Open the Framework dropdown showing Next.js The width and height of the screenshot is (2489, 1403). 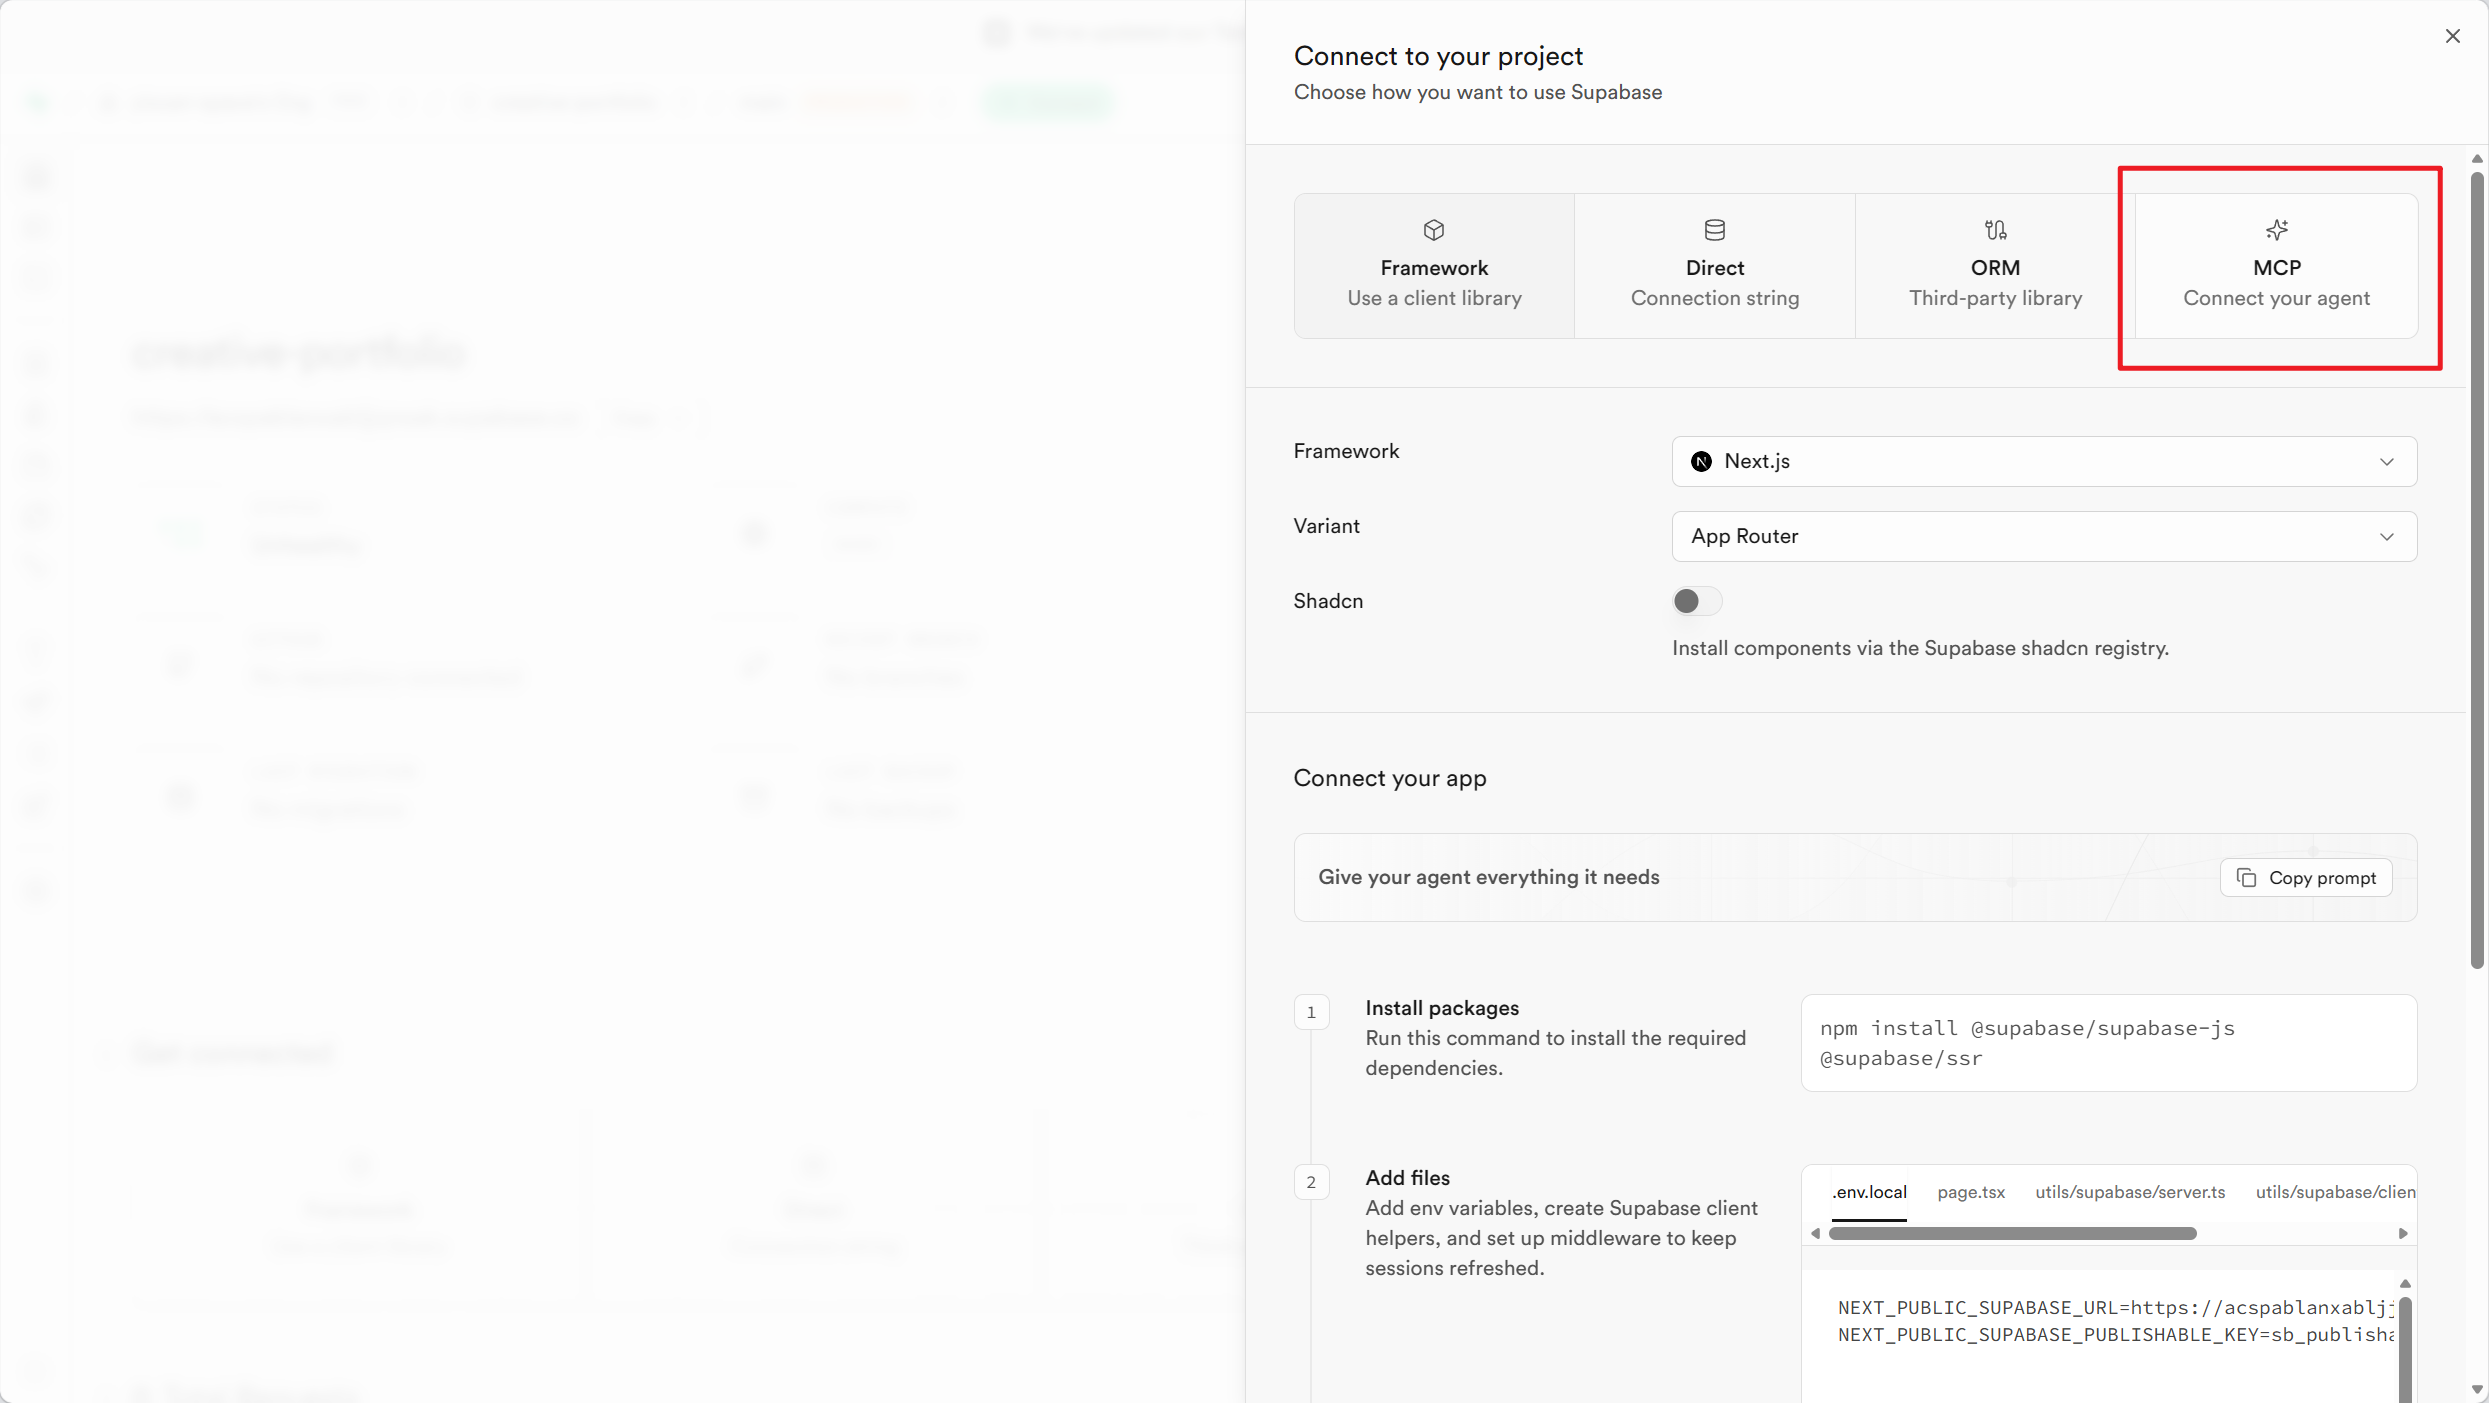(x=2044, y=461)
